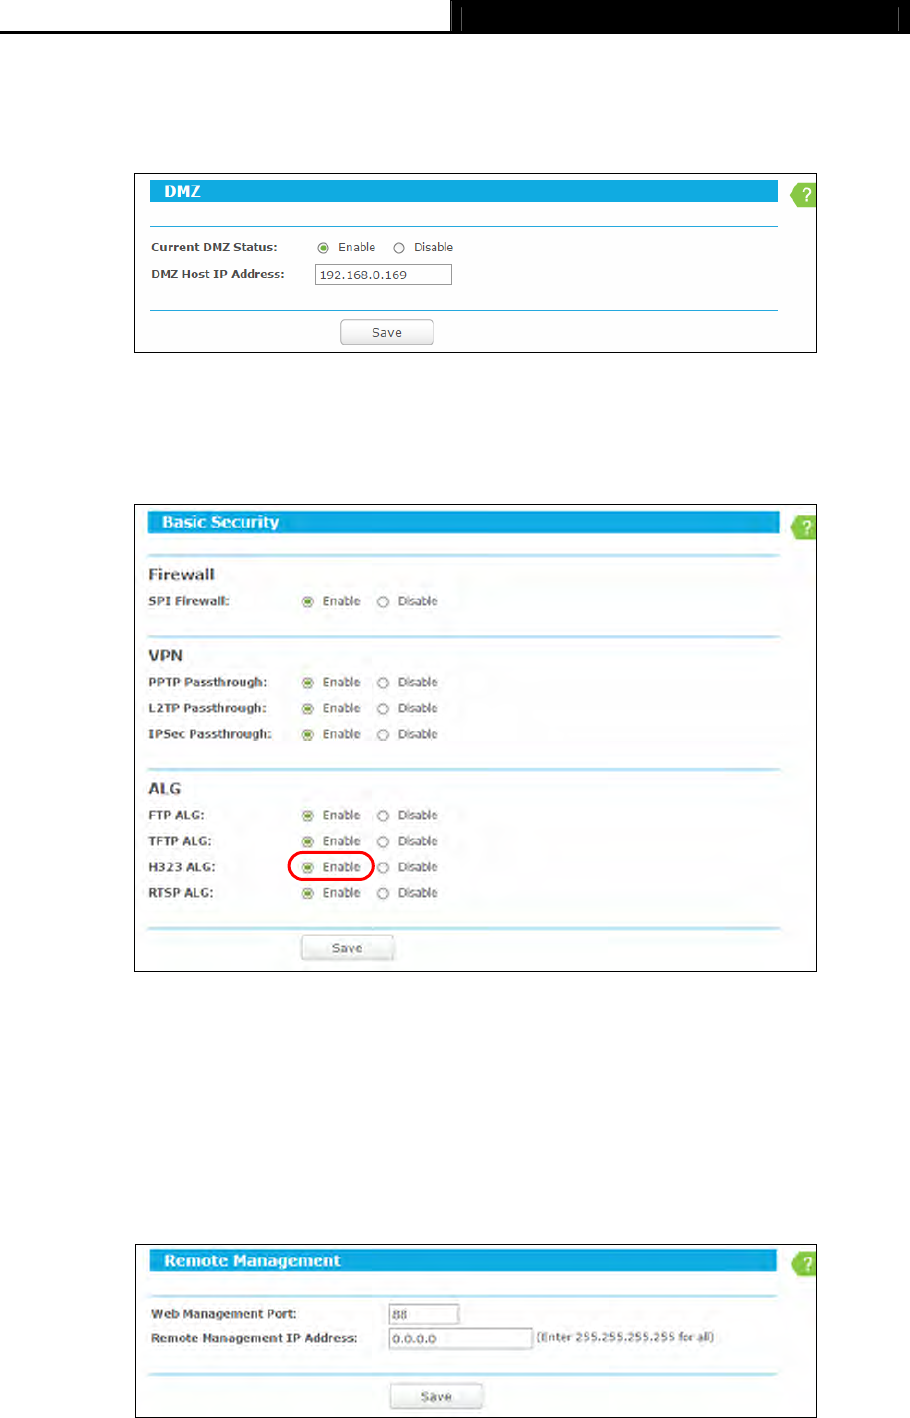The width and height of the screenshot is (910, 1418).
Task: Click the 'DMZ Host IP Address:' label
Action: coord(218,274)
